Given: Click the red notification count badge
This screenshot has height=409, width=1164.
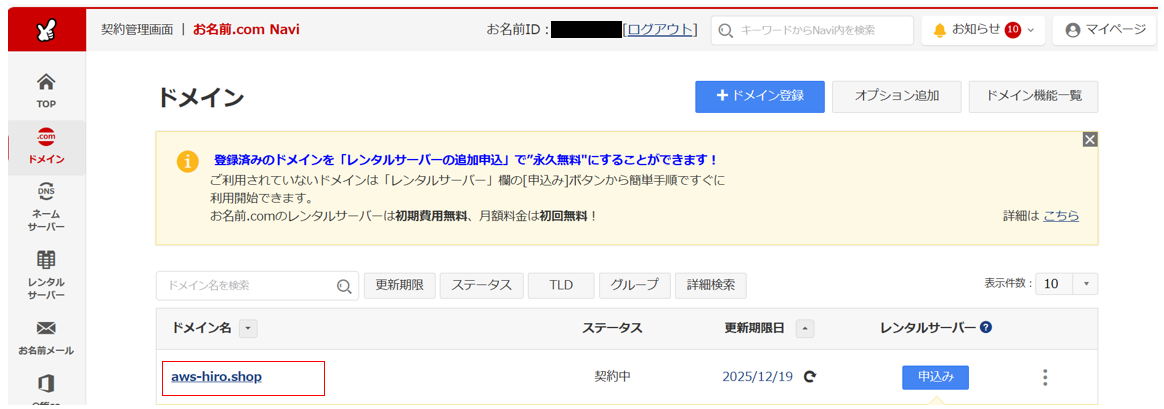Looking at the screenshot, I should pos(1013,30).
